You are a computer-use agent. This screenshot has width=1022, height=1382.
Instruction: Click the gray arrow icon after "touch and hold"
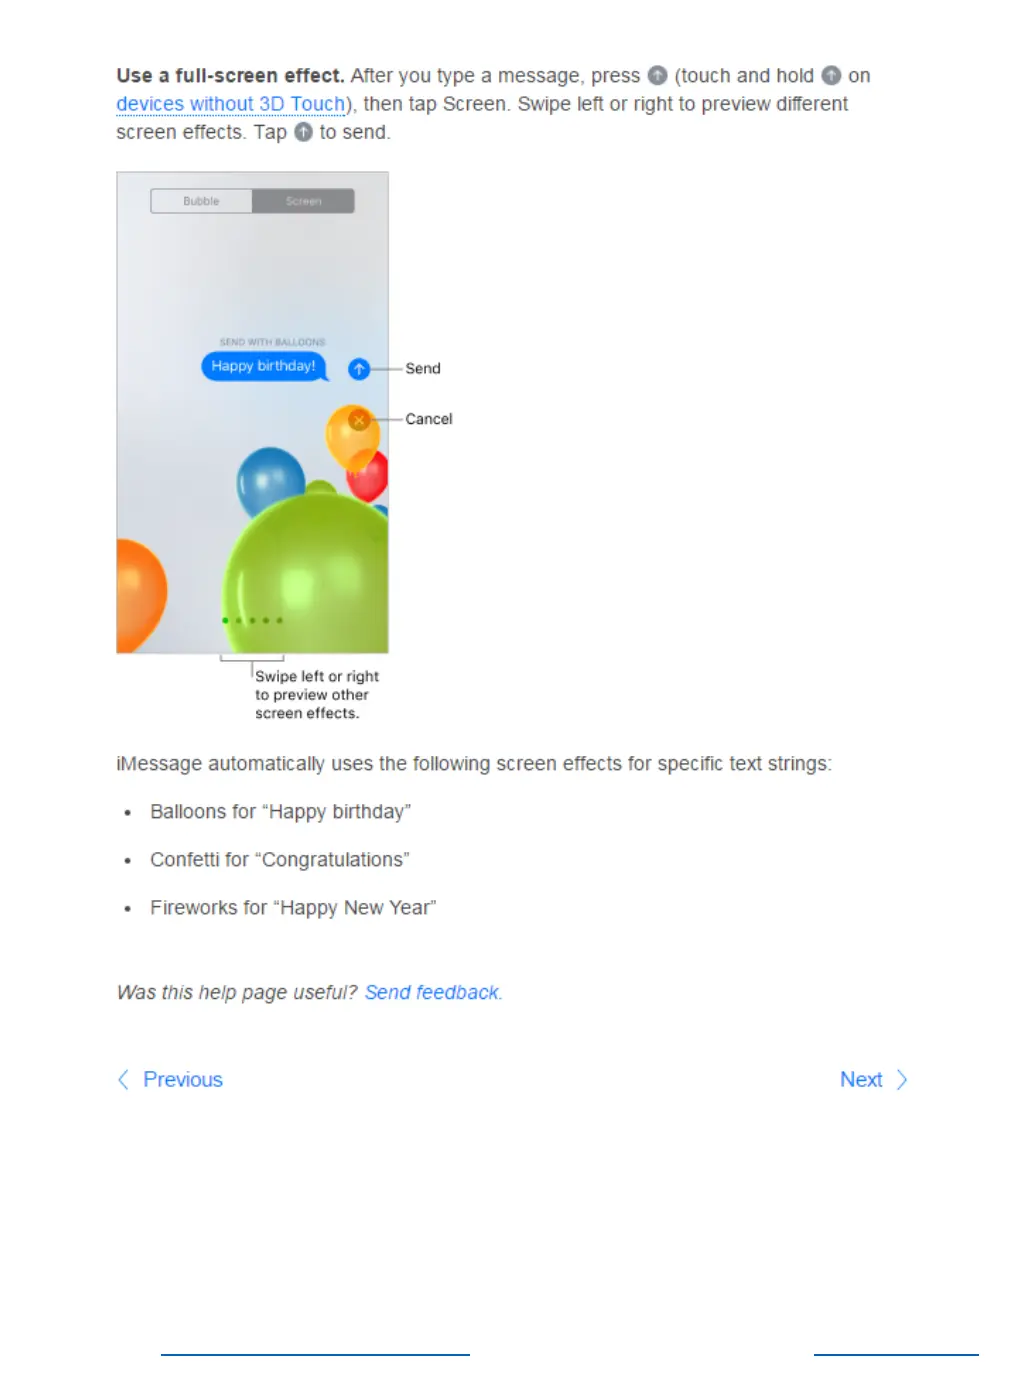[831, 75]
